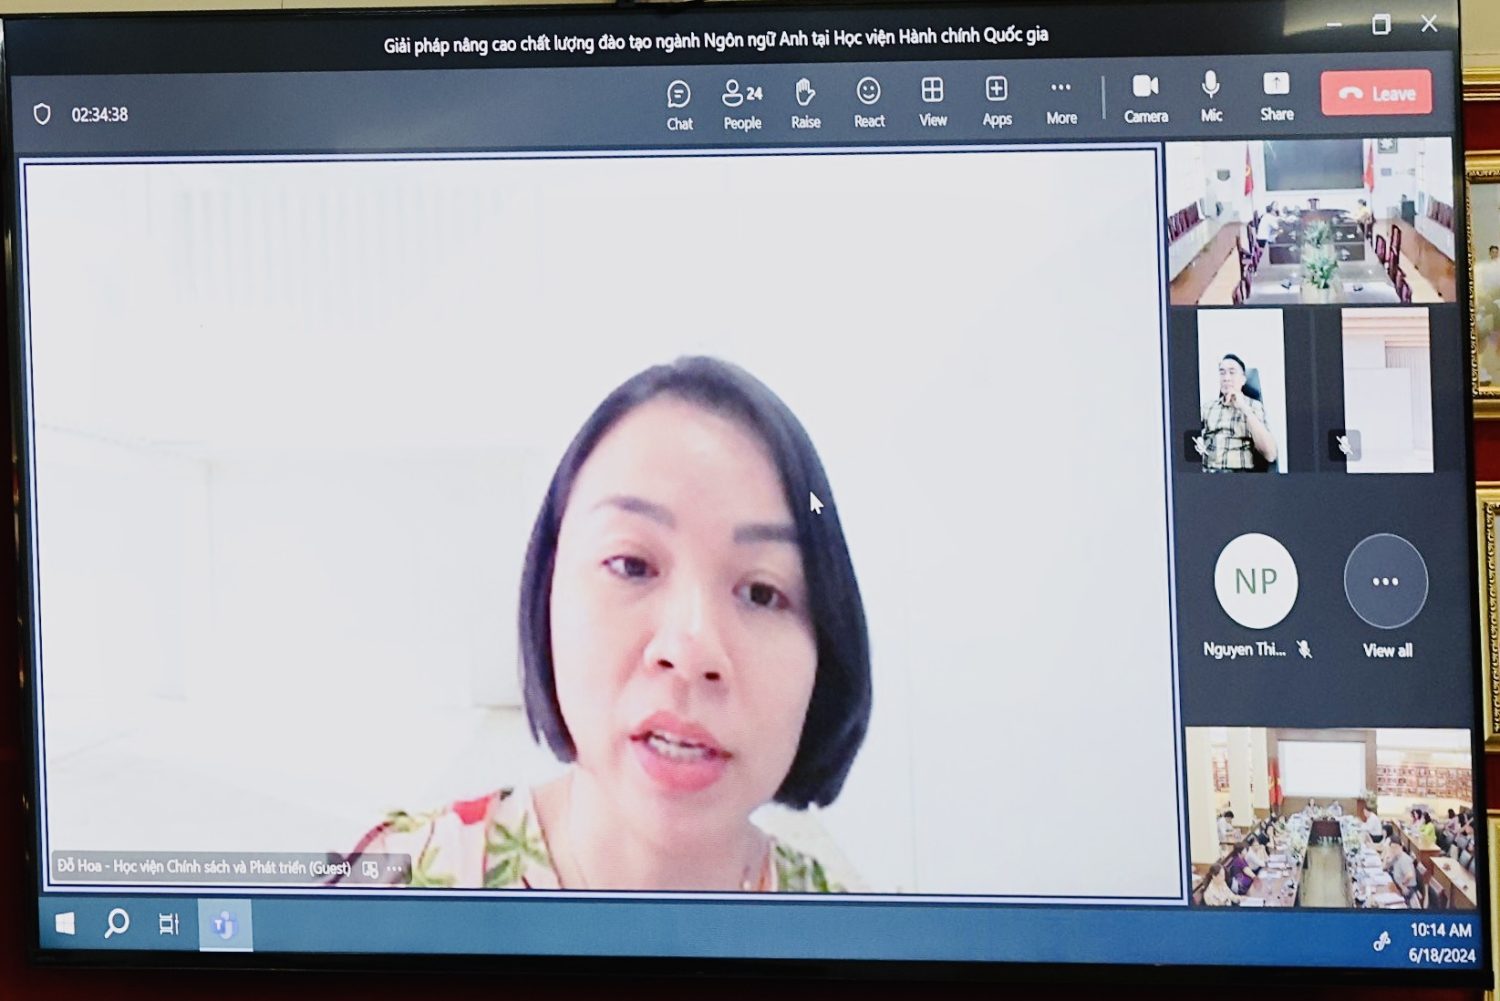Open the View layout options
Screen dimensions: 1500x1001
(x=932, y=103)
